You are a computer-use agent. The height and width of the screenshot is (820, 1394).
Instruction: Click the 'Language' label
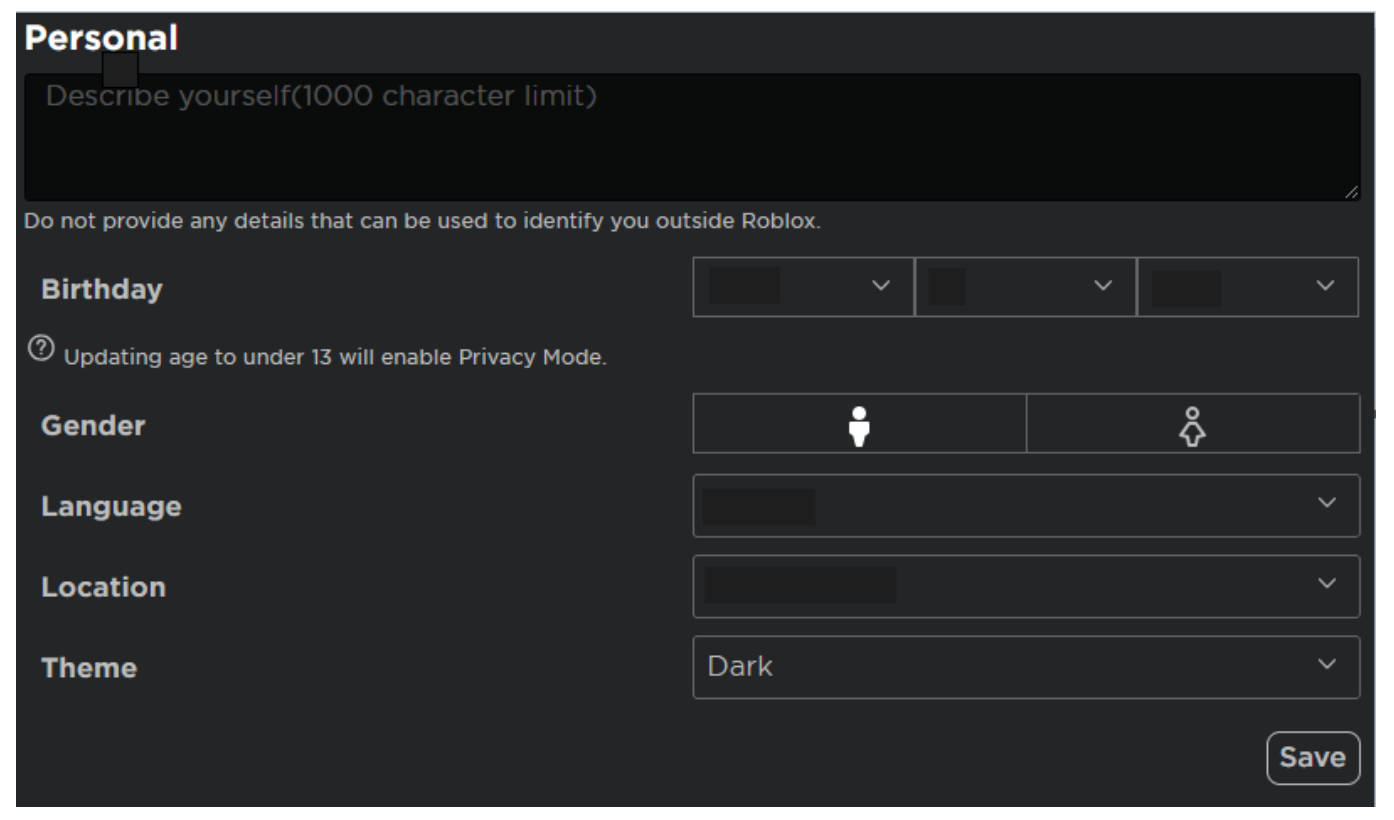coord(111,507)
